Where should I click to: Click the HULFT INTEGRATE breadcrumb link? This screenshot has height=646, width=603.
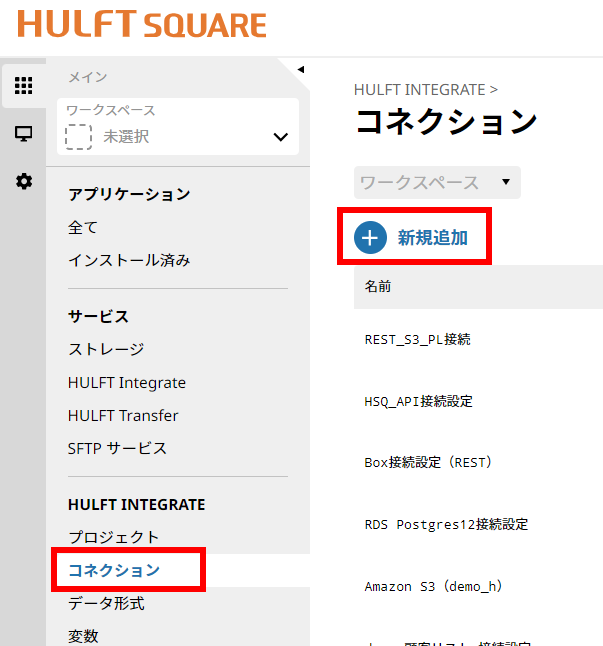[x=420, y=90]
